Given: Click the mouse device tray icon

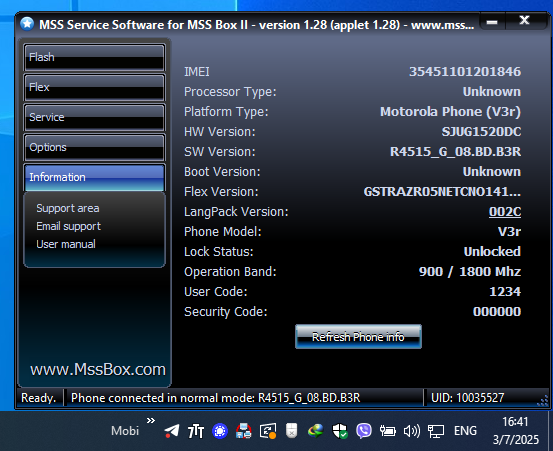Looking at the screenshot, I should (292, 431).
